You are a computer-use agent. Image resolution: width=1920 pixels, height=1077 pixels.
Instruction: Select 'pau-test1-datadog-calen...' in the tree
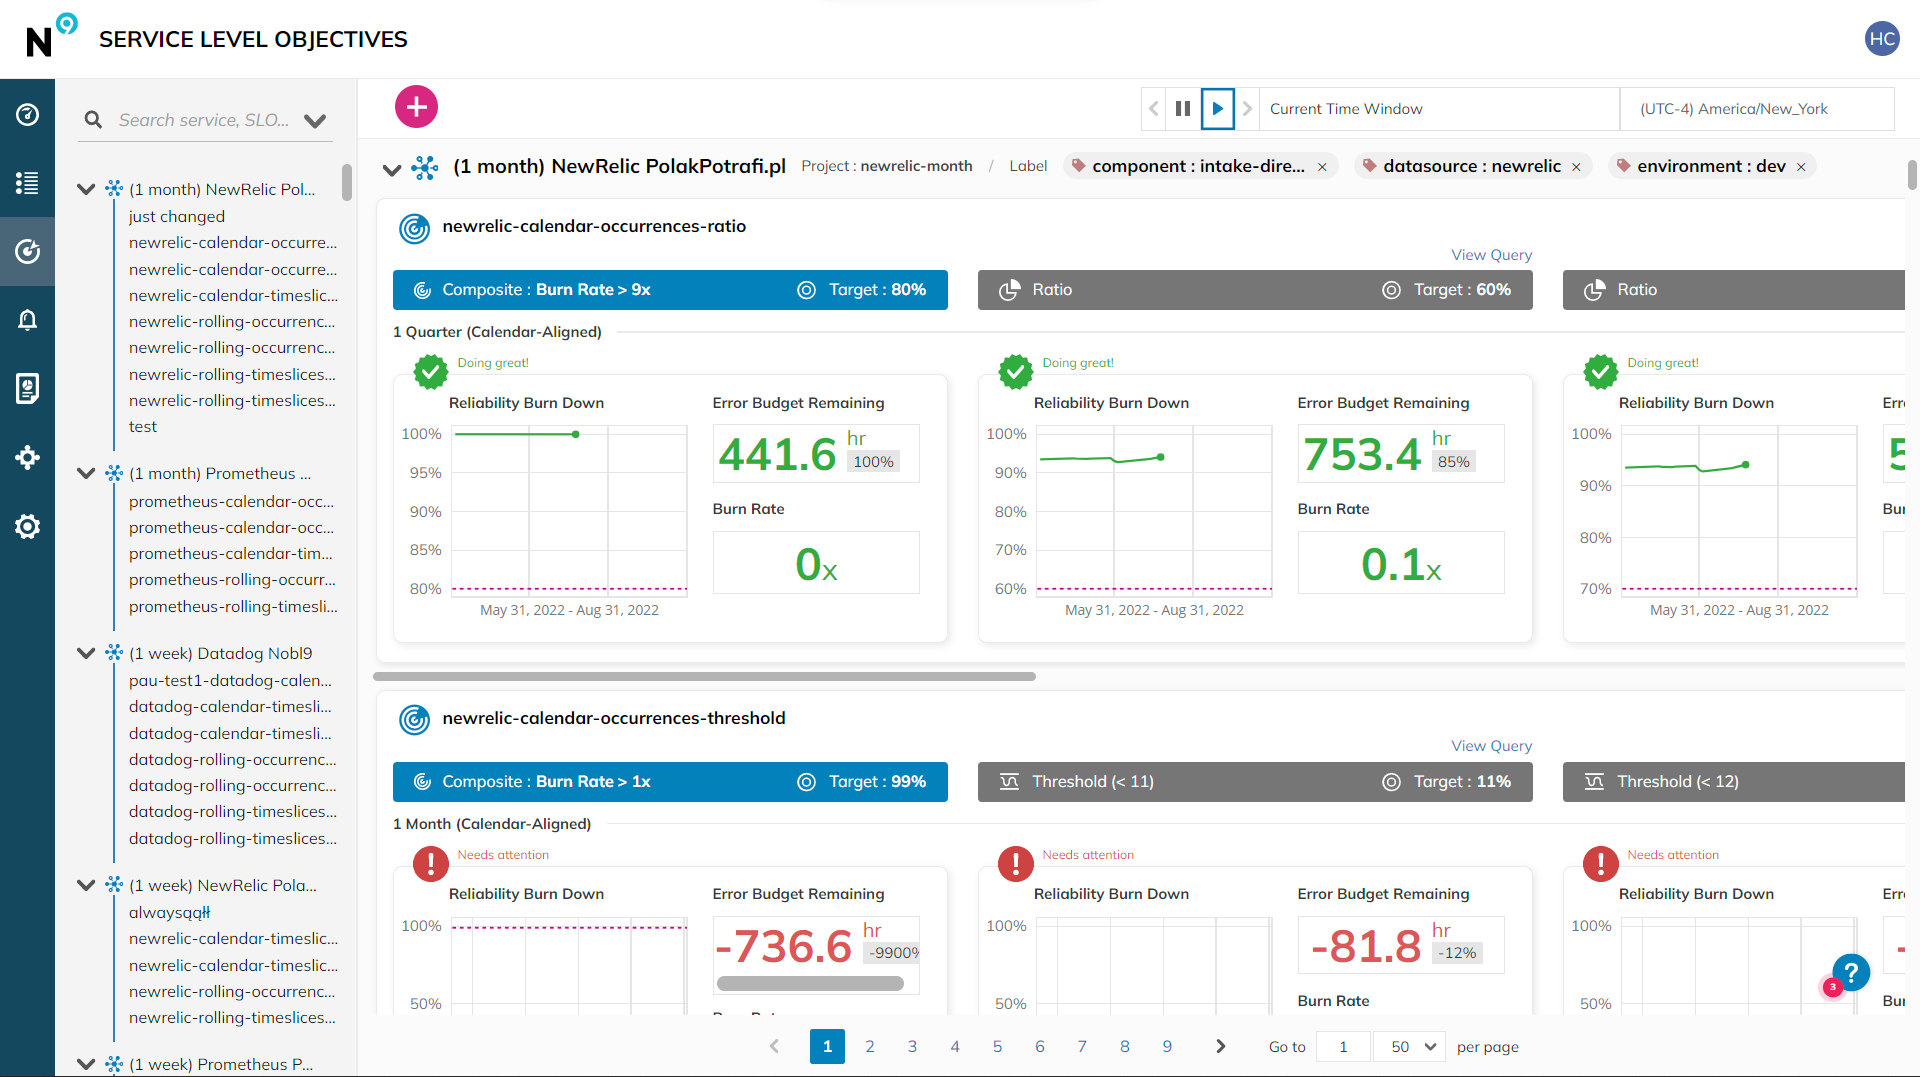click(x=231, y=680)
